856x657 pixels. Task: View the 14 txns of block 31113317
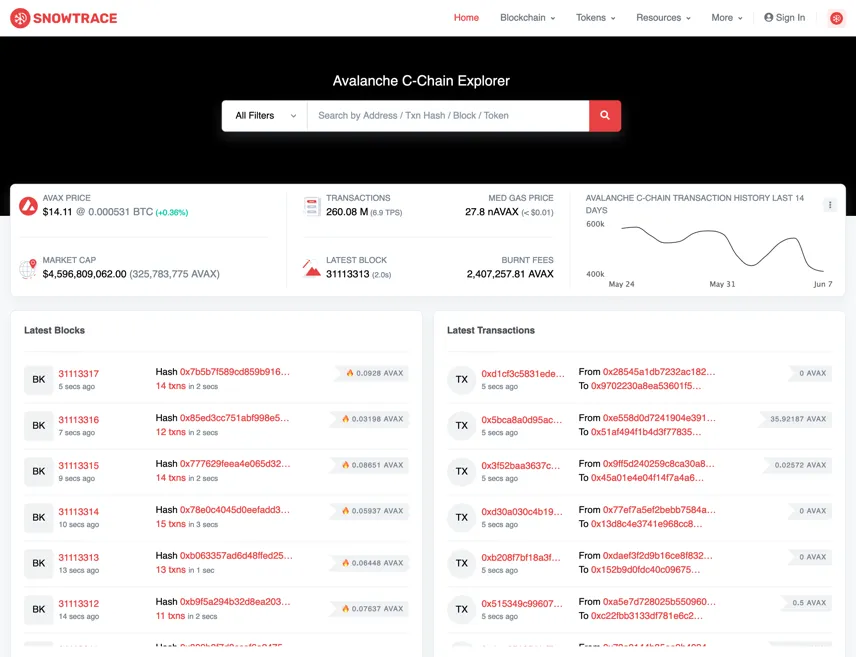[170, 386]
